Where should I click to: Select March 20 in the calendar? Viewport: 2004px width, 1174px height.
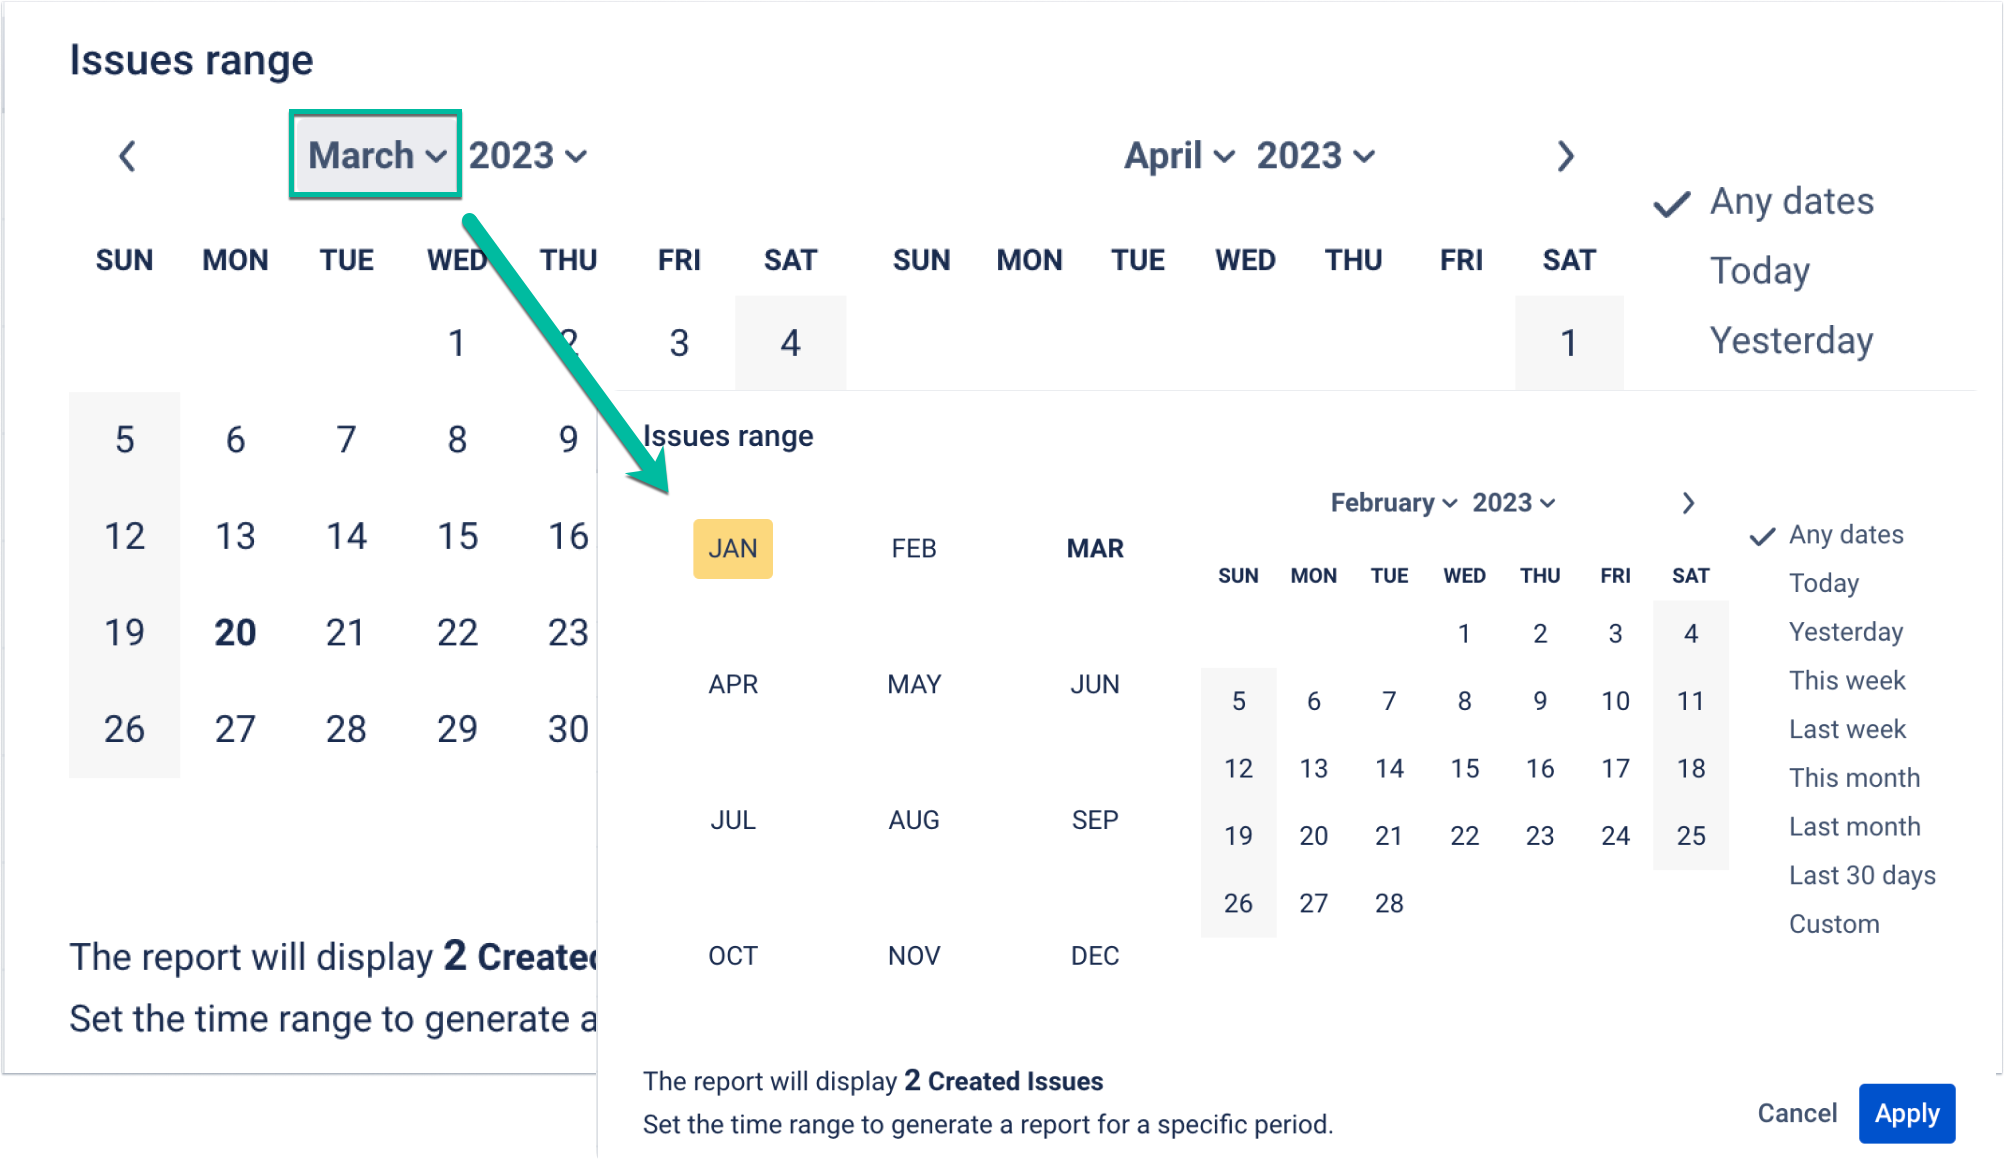235,632
